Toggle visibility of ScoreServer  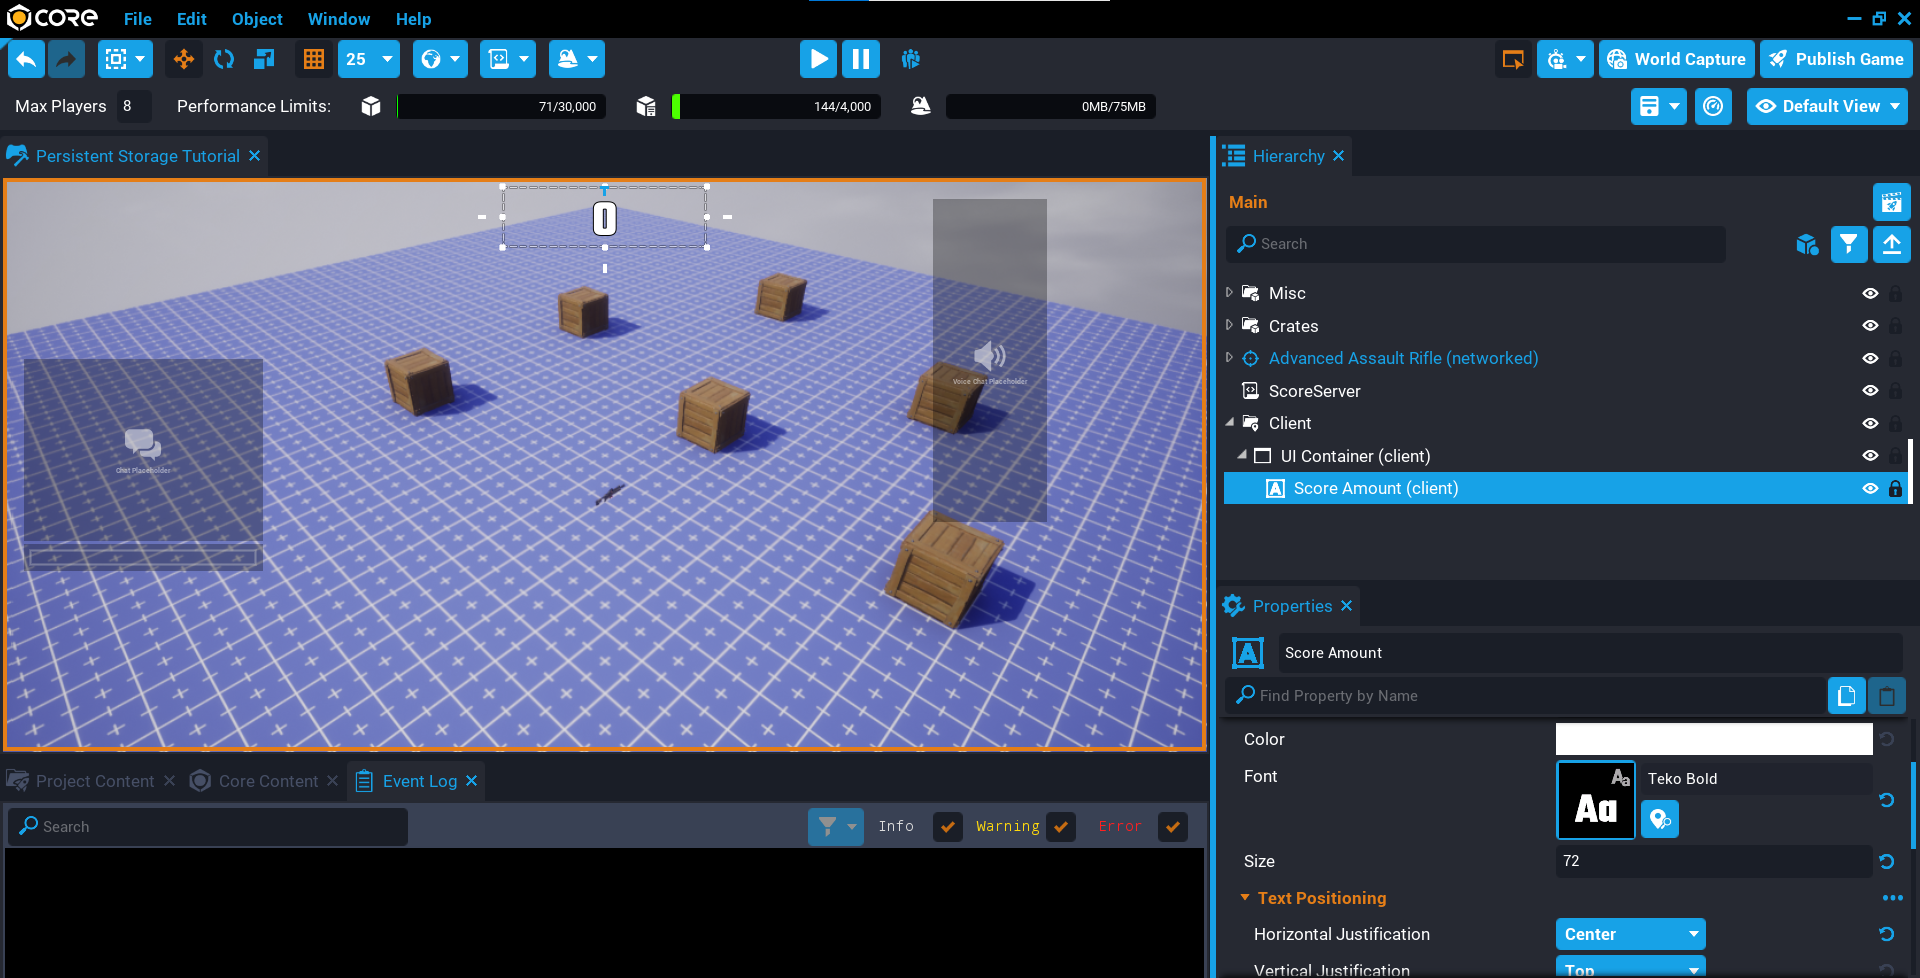1870,391
